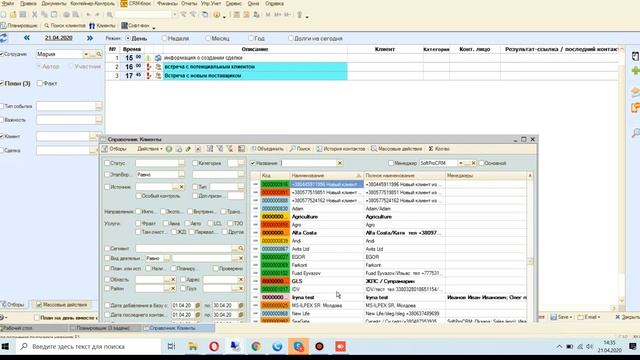This screenshot has height=360, width=640.
Task: Open the Равно dropdown for Вид деятельн.
Action: point(167,258)
